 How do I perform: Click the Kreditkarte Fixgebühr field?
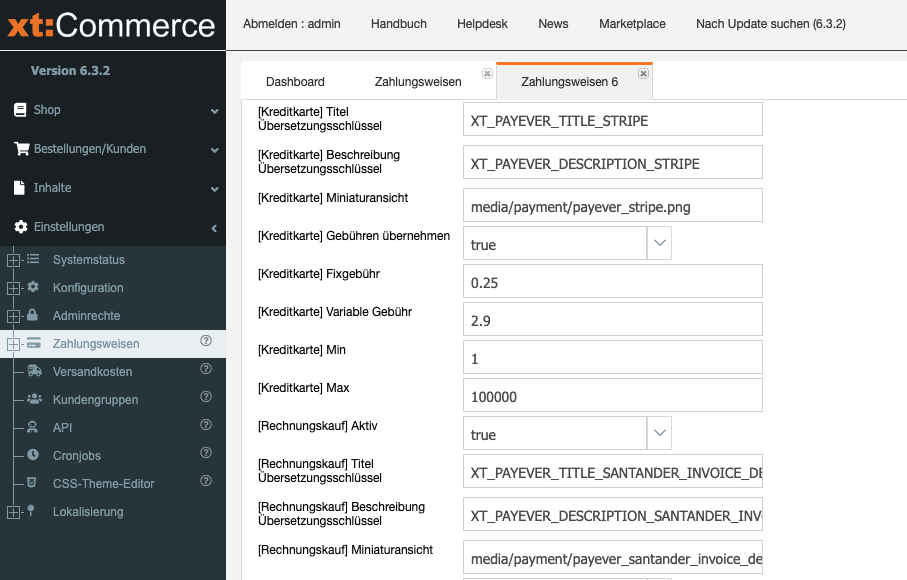point(613,281)
